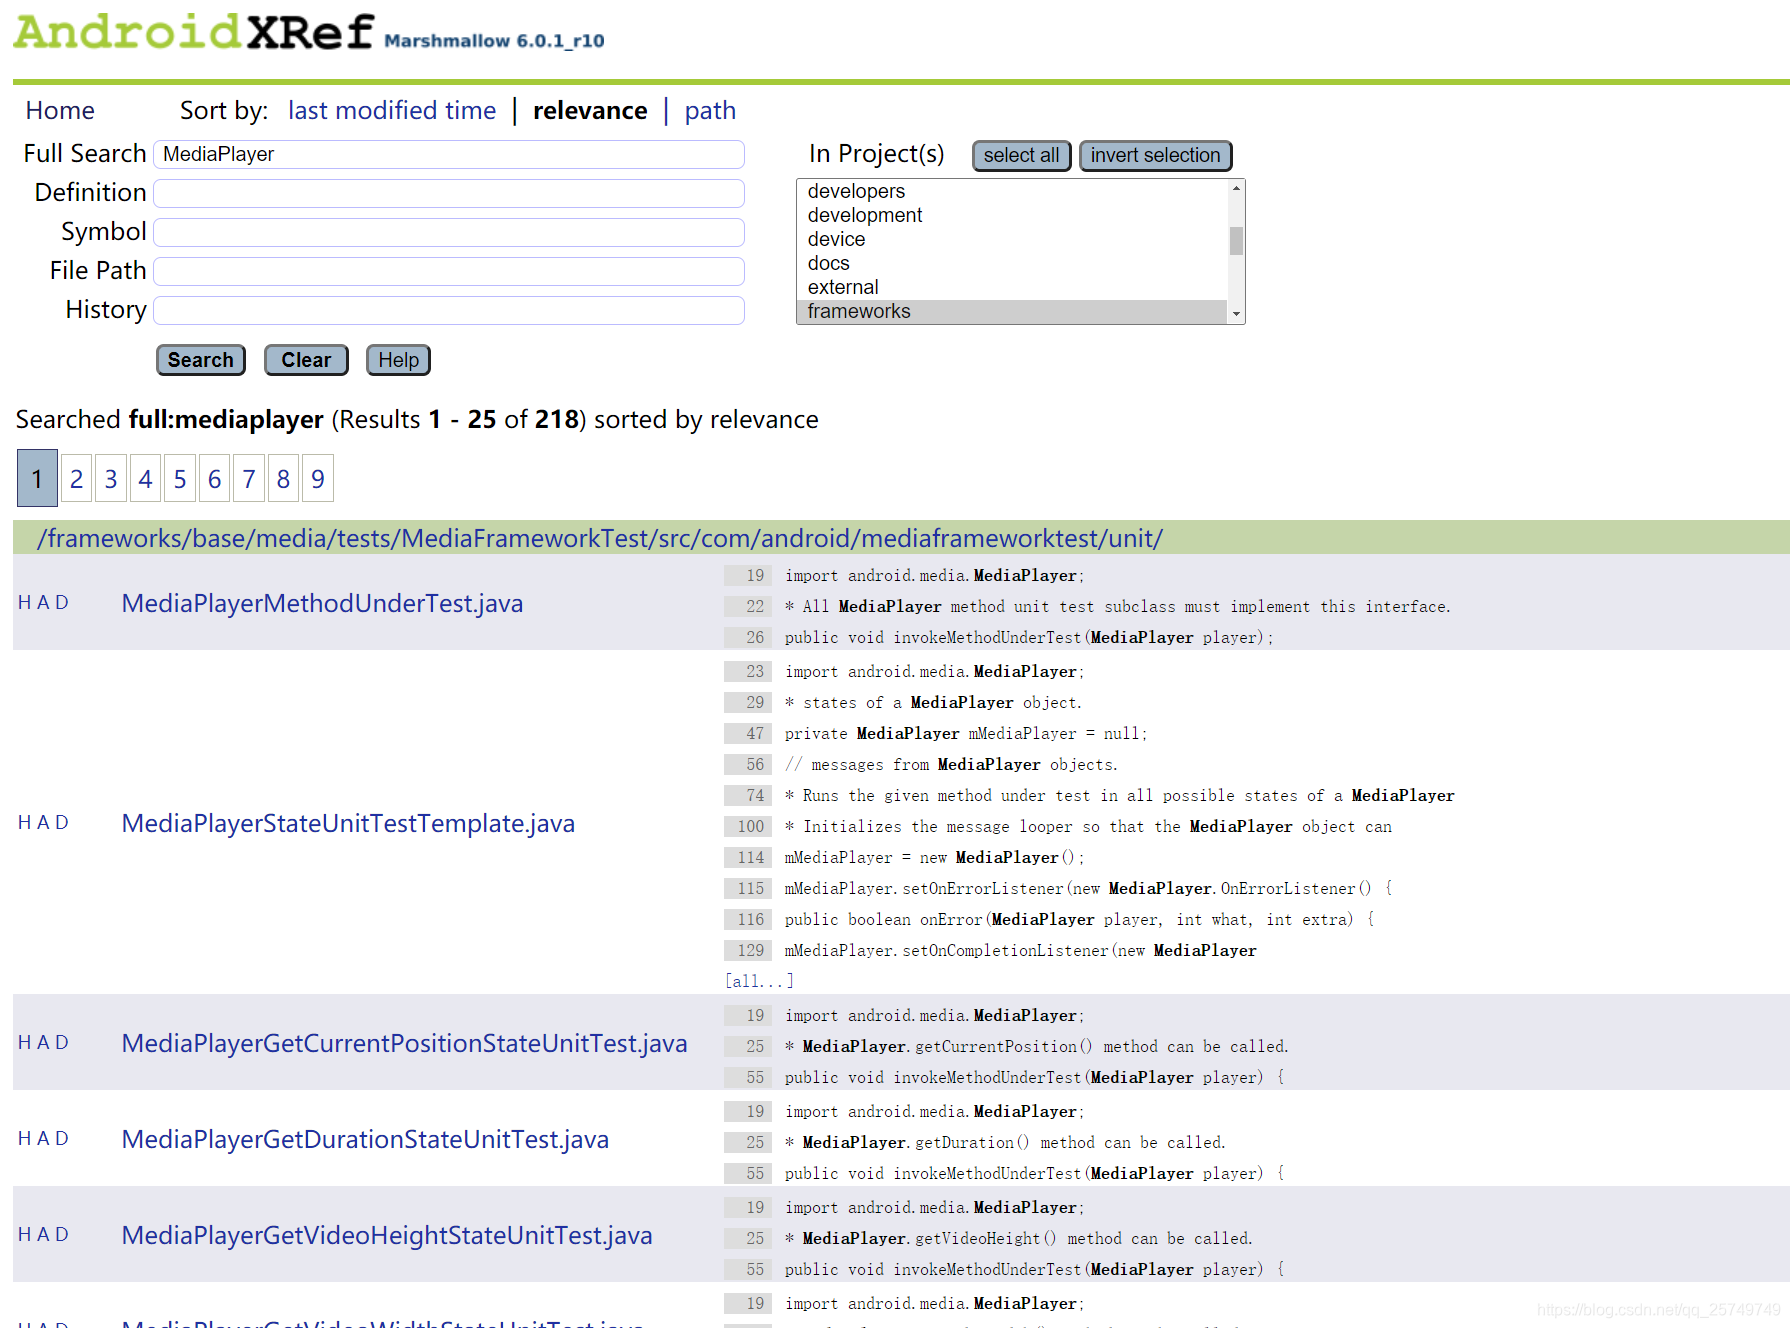The width and height of the screenshot is (1790, 1328).
Task: Open MediaPlayerGetDurationStateUnitTest.java file
Action: coord(365,1139)
